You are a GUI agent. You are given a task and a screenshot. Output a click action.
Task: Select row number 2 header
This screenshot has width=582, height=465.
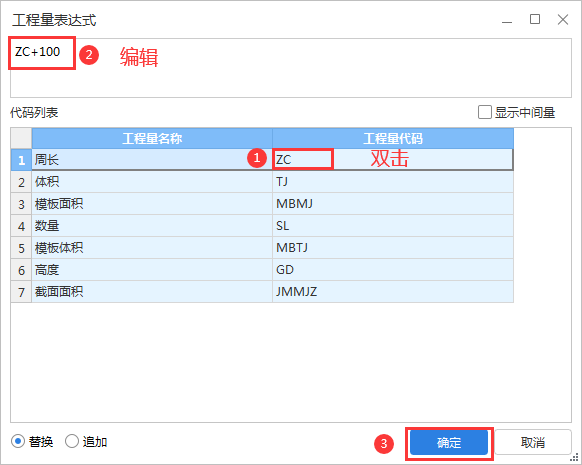tap(21, 182)
